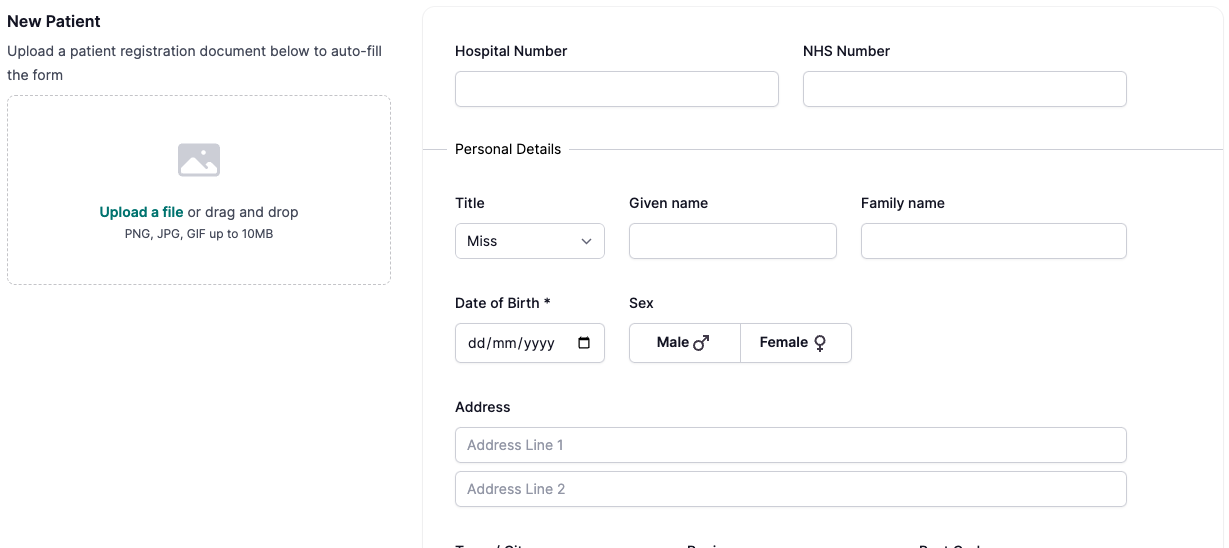Image resolution: width=1229 pixels, height=548 pixels.
Task: Click into the Given name field
Action: pyautogui.click(x=733, y=241)
